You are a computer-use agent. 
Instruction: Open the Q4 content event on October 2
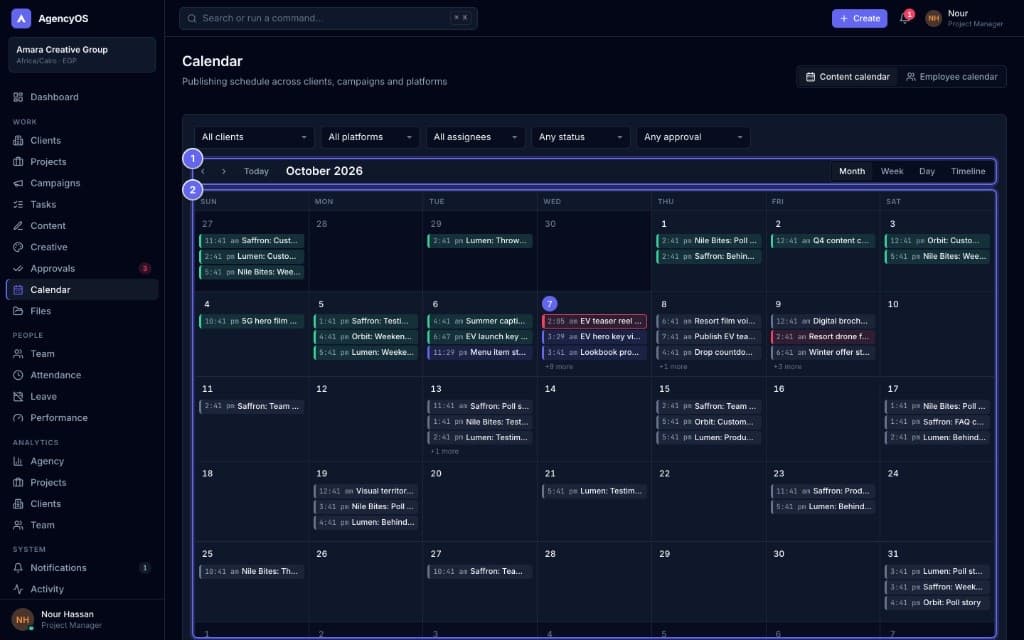823,241
